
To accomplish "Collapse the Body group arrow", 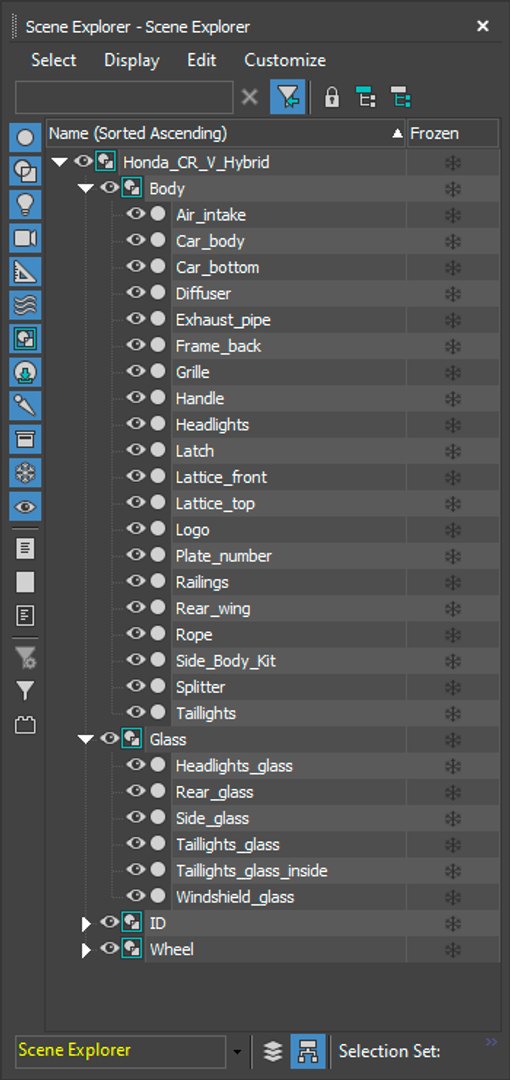I will point(85,189).
